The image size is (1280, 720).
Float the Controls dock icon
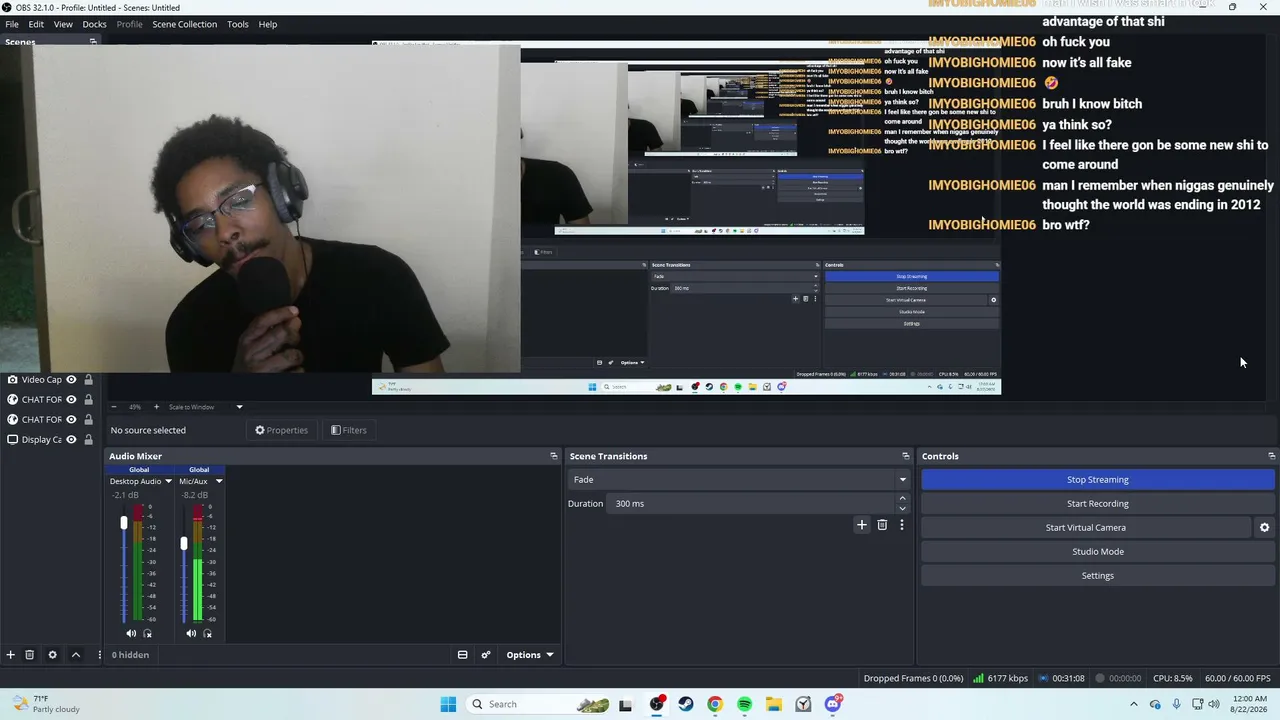[1271, 456]
